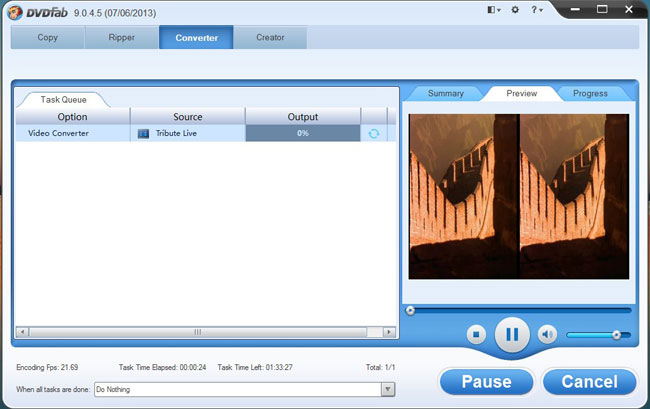Click the refresh icon in Tribute Live row
This screenshot has width=650, height=409.
click(x=374, y=133)
